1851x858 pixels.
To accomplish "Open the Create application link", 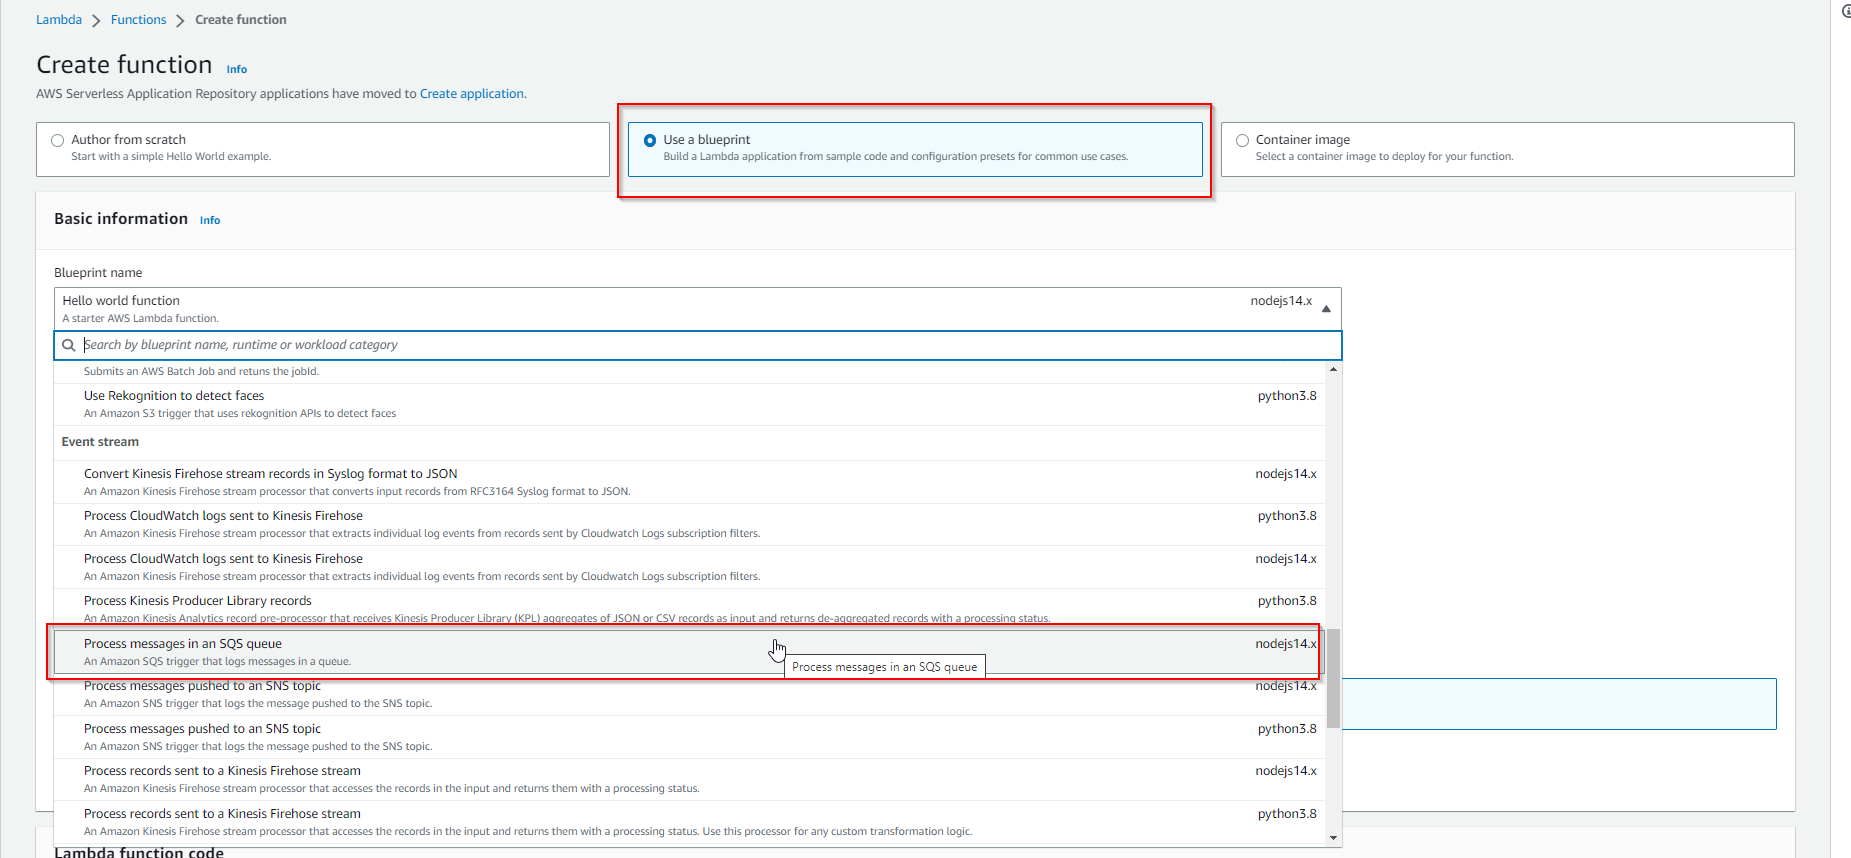I will (472, 94).
